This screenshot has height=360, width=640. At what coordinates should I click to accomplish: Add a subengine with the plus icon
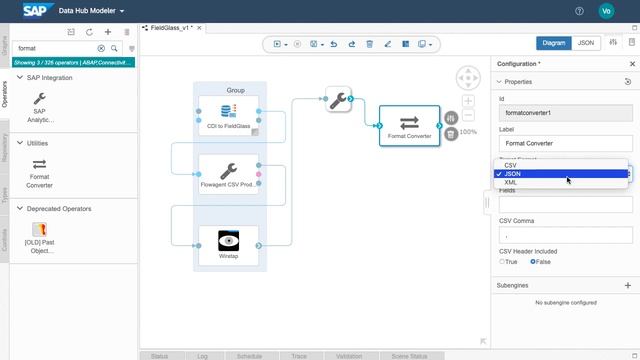pyautogui.click(x=628, y=285)
